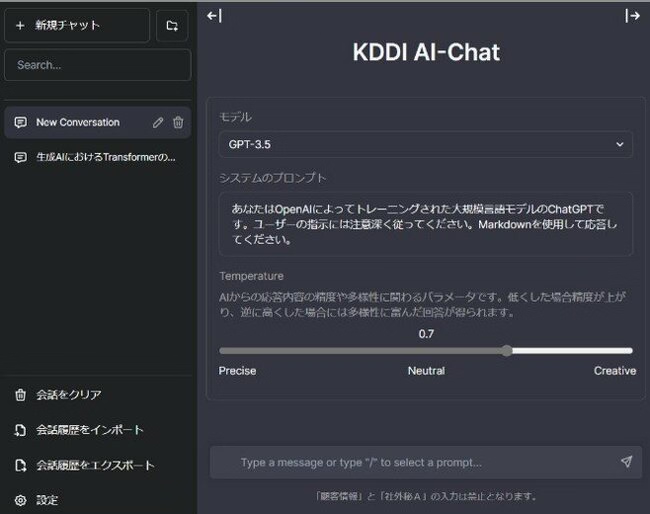650x514 pixels.
Task: Click the model dropdown chevron arrow
Action: pos(620,145)
